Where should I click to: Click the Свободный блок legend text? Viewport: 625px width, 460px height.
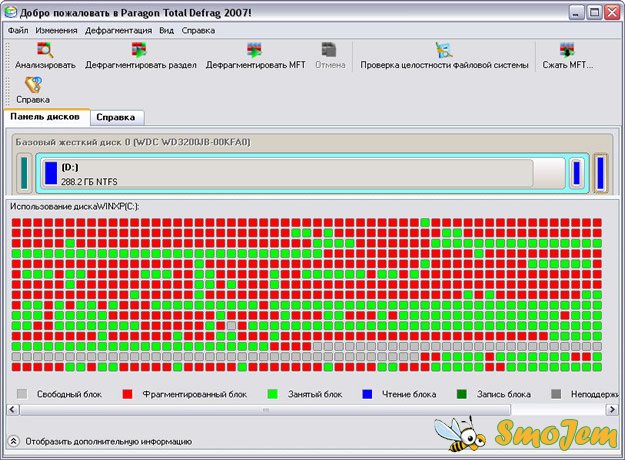(69, 394)
